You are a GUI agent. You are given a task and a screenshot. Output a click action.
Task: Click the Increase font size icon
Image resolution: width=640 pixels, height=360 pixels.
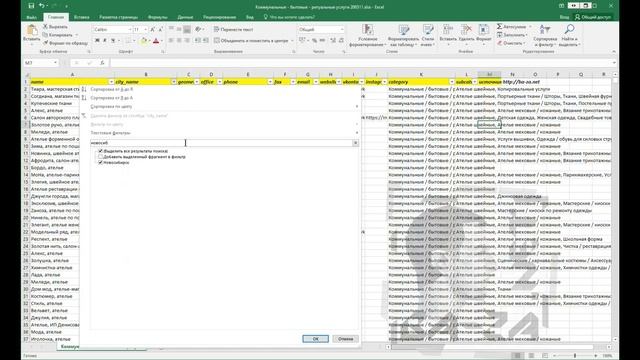pyautogui.click(x=152, y=29)
